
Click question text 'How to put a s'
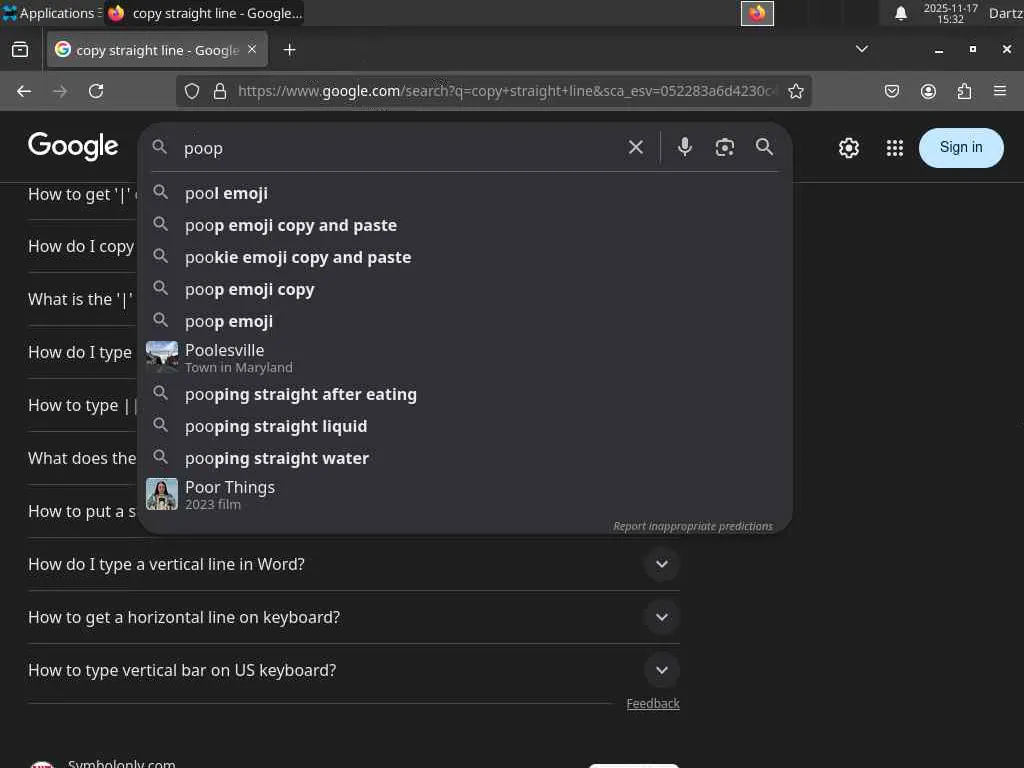tap(82, 511)
